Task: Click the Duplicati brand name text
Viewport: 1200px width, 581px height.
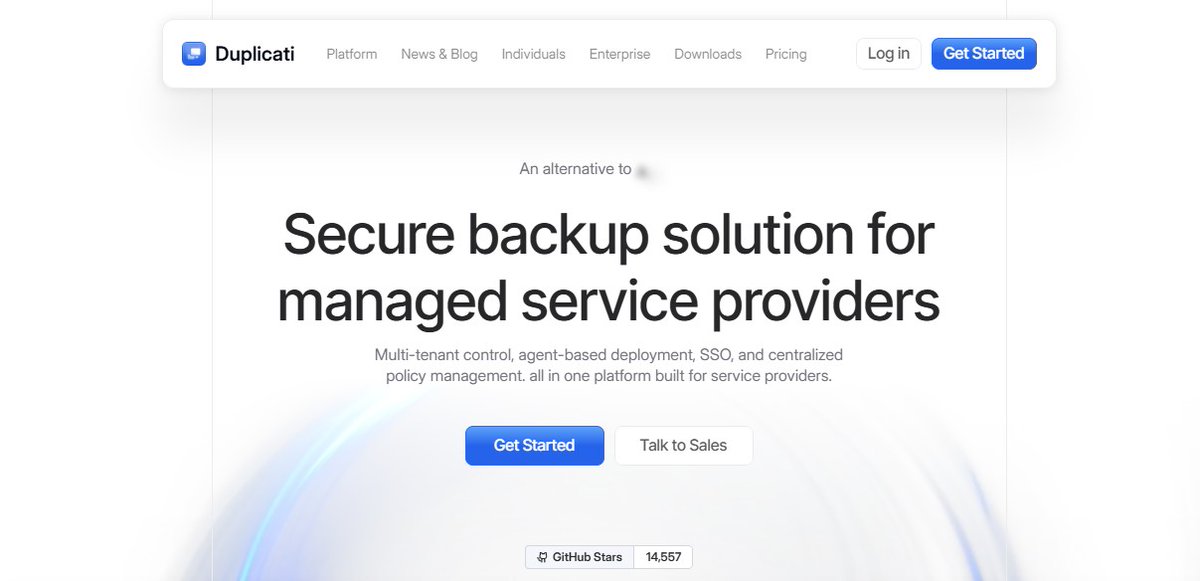Action: coord(255,54)
